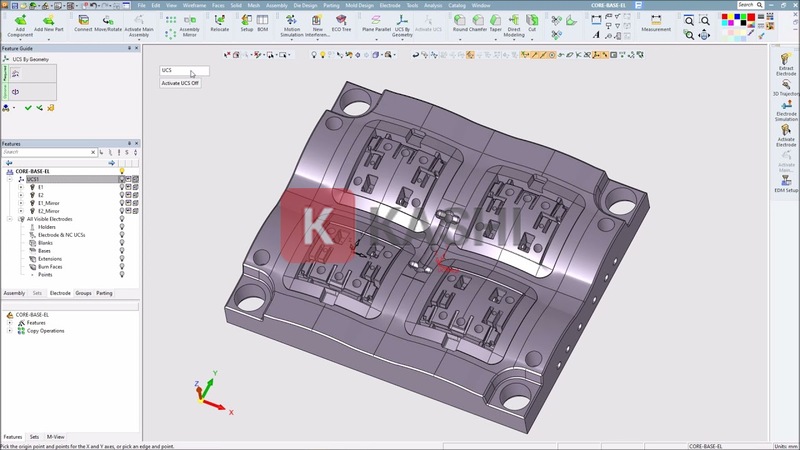
Task: Click the Activate UCS Off button
Action: coord(180,83)
